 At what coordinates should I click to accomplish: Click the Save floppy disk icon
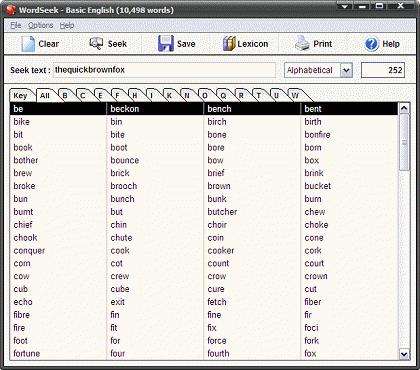click(x=166, y=44)
